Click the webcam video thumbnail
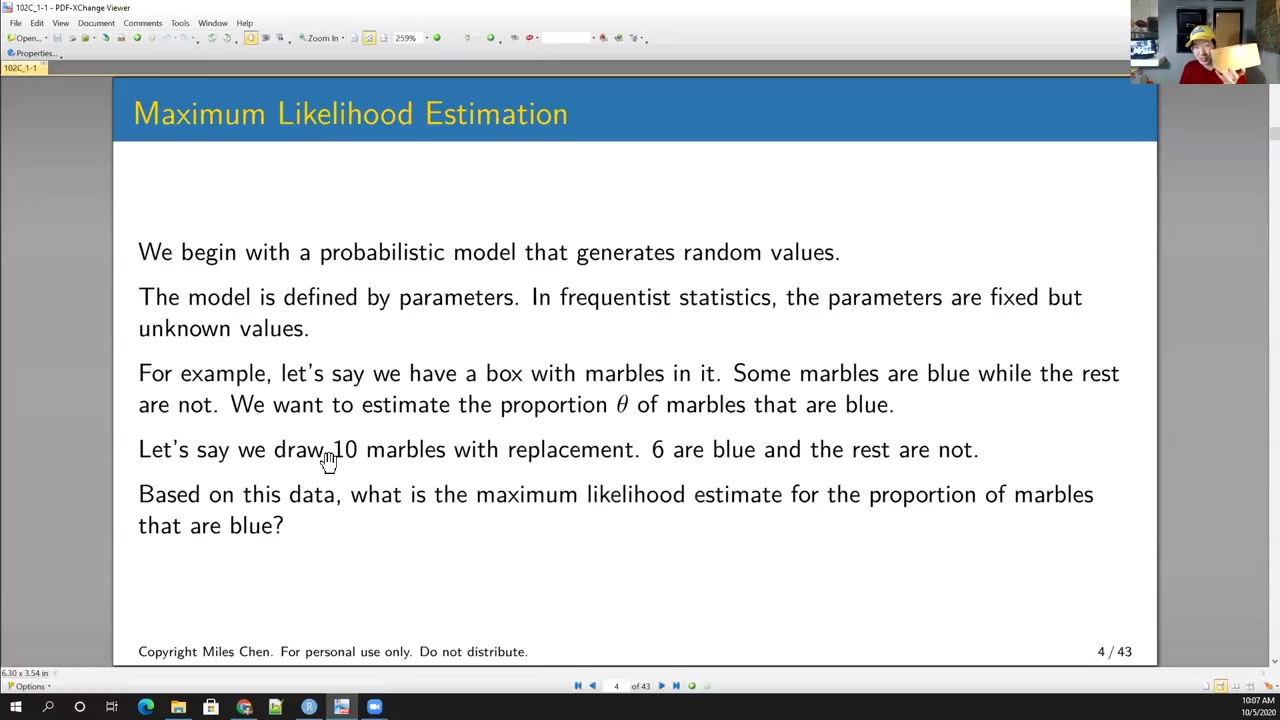The height and width of the screenshot is (720, 1280). point(1205,42)
